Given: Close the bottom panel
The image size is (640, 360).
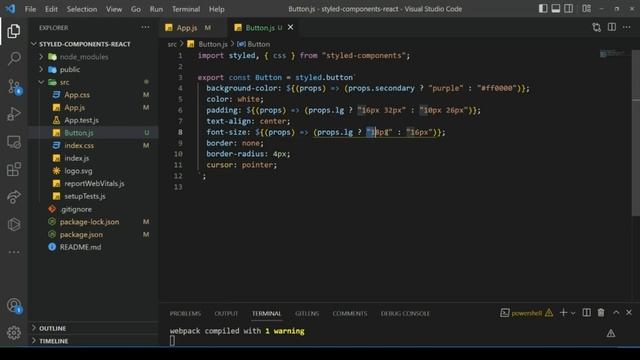Looking at the screenshot, I should (629, 313).
